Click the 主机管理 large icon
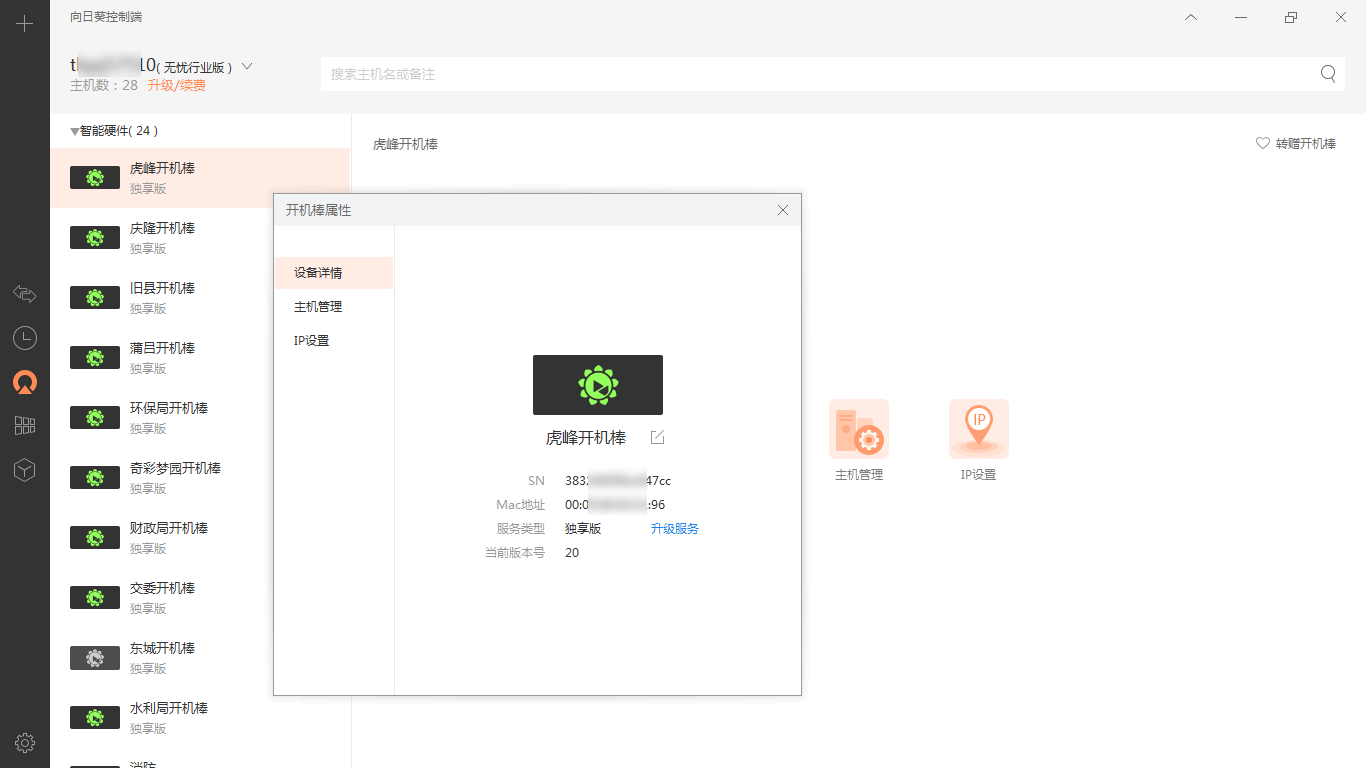The image size is (1366, 768). click(859, 429)
